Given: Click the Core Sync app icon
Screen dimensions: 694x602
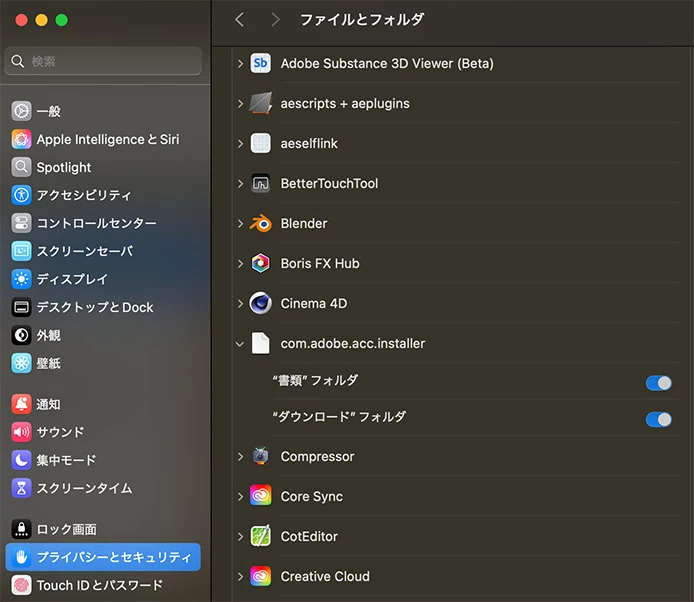Looking at the screenshot, I should [x=260, y=496].
